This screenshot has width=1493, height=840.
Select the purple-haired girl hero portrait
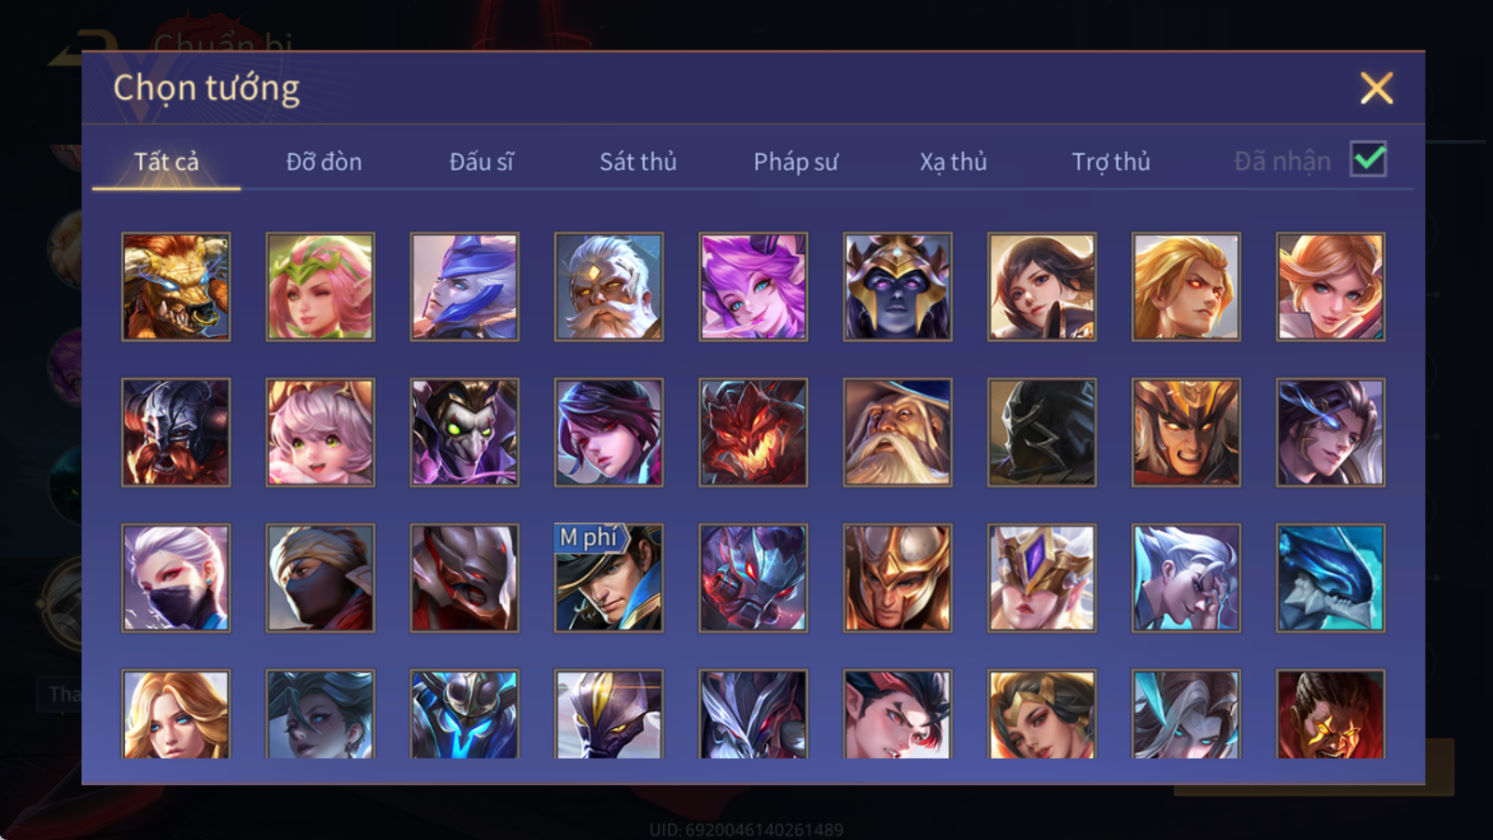click(x=753, y=287)
